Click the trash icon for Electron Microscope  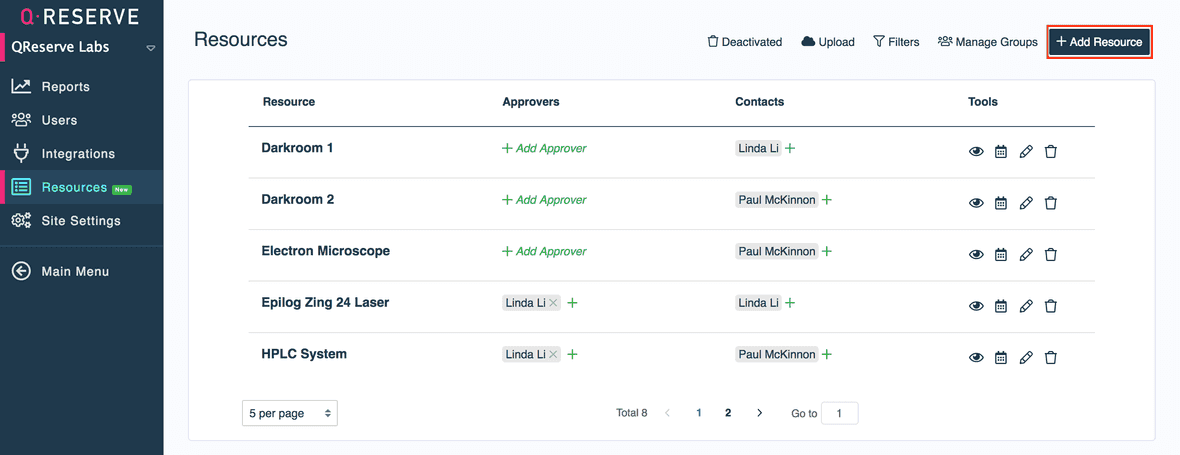1051,254
